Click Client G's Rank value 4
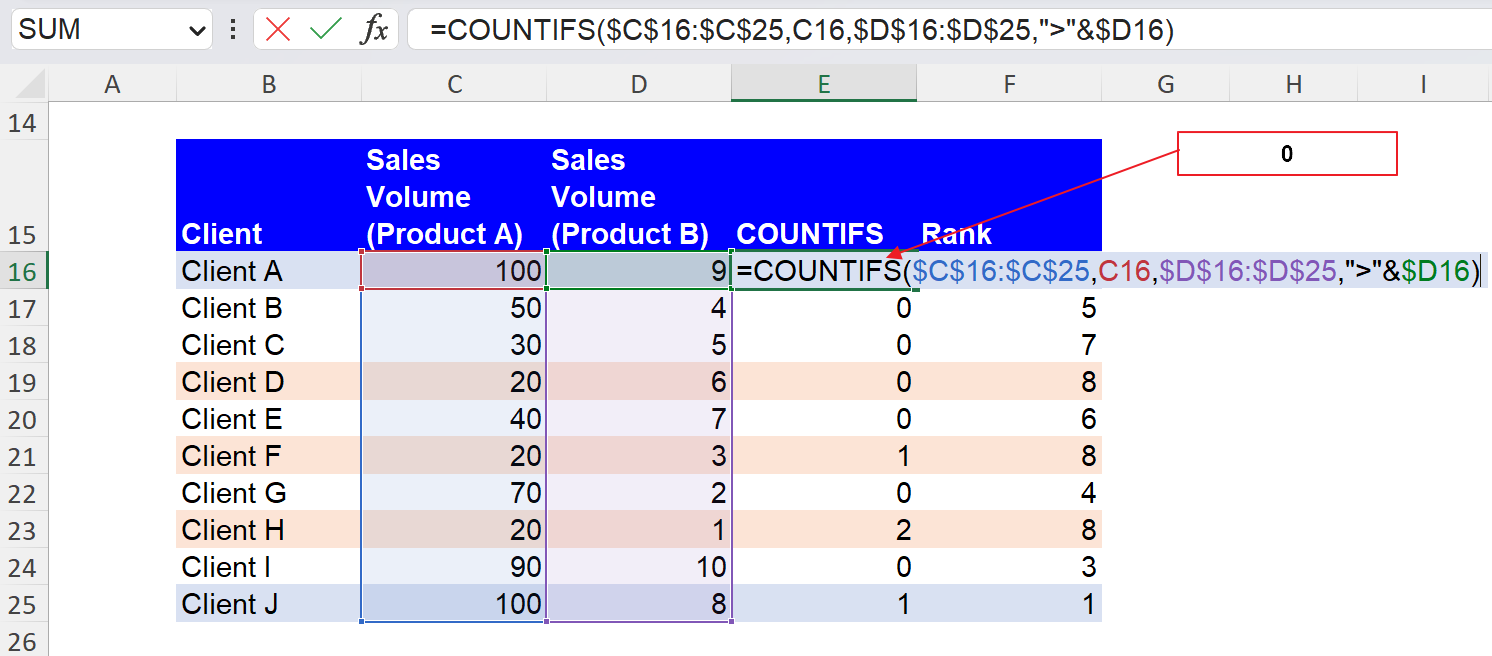 (x=1009, y=493)
